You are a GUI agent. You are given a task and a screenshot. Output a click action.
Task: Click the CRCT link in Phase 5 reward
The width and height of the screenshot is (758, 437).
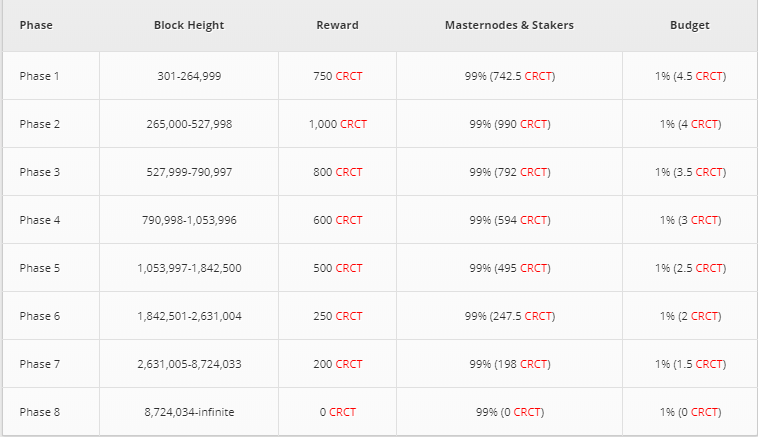[349, 268]
